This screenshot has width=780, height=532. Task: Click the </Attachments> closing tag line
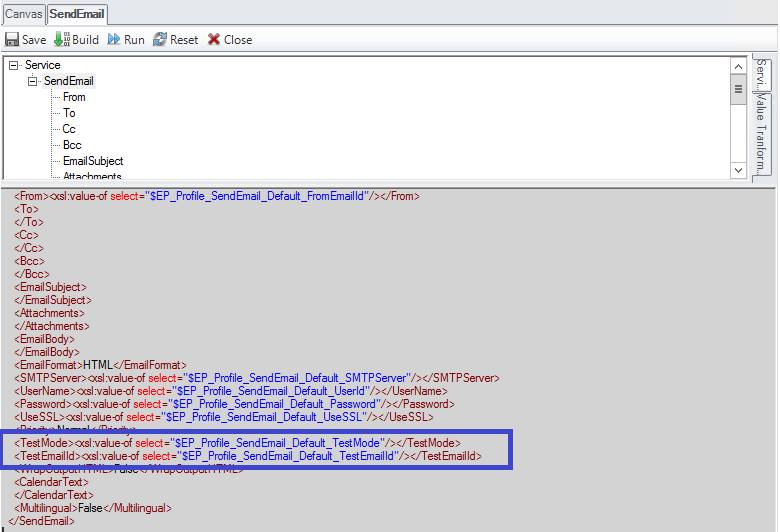click(52, 326)
